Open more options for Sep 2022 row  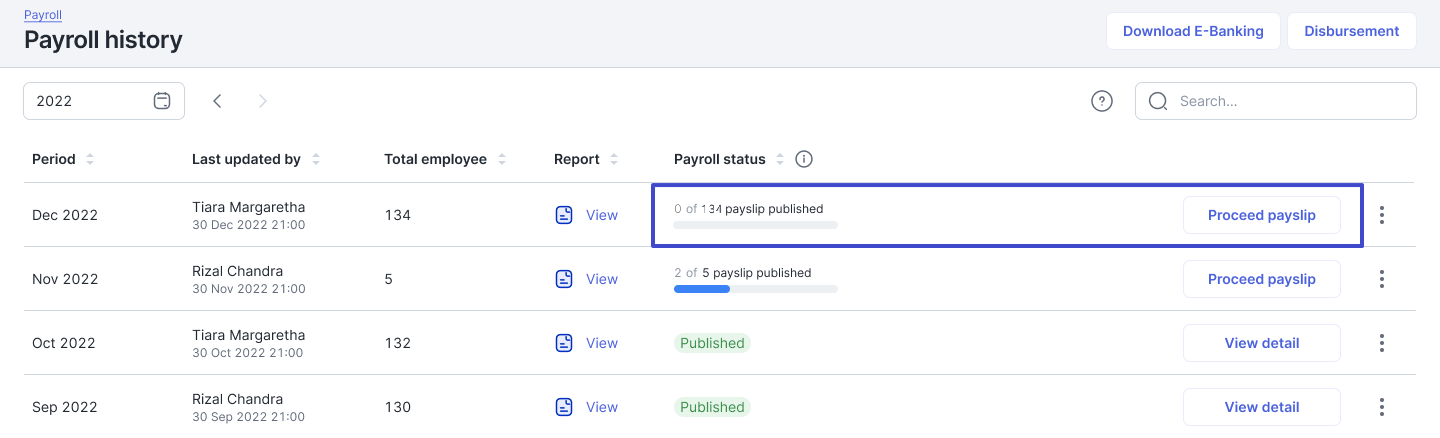1382,407
